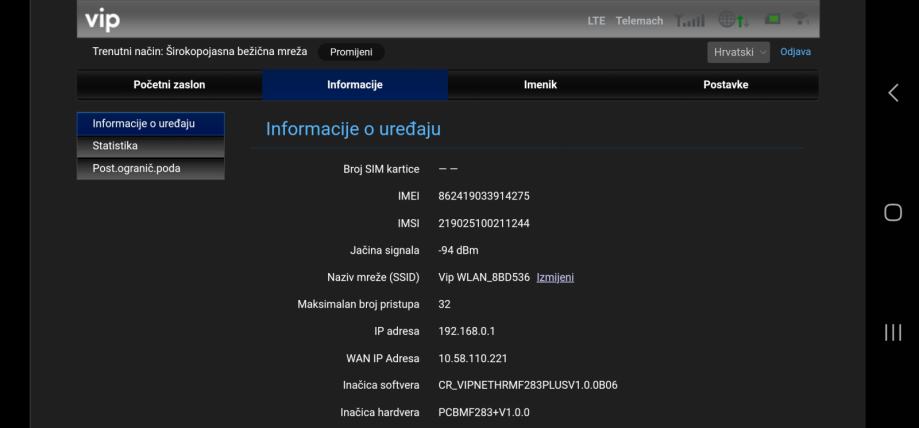919x428 pixels.
Task: Click the green SIM card status icon
Action: pos(773,20)
